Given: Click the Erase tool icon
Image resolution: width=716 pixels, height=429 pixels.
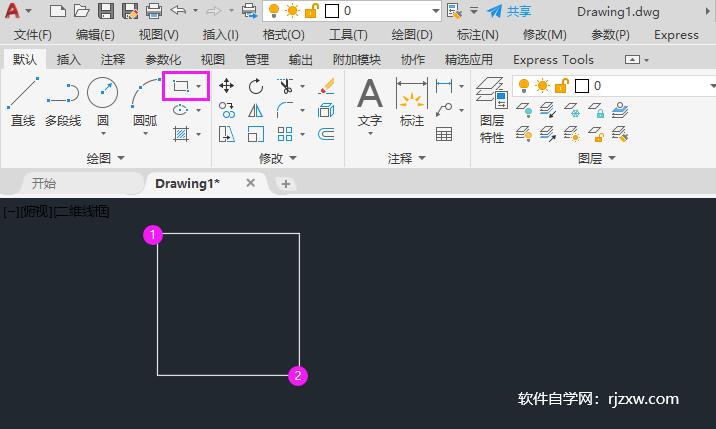Looking at the screenshot, I should (x=326, y=86).
